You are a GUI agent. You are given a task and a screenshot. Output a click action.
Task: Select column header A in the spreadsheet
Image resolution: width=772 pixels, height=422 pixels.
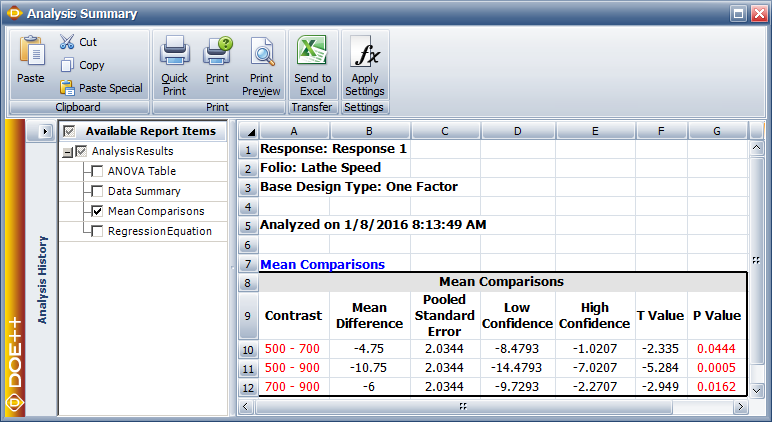pos(294,131)
